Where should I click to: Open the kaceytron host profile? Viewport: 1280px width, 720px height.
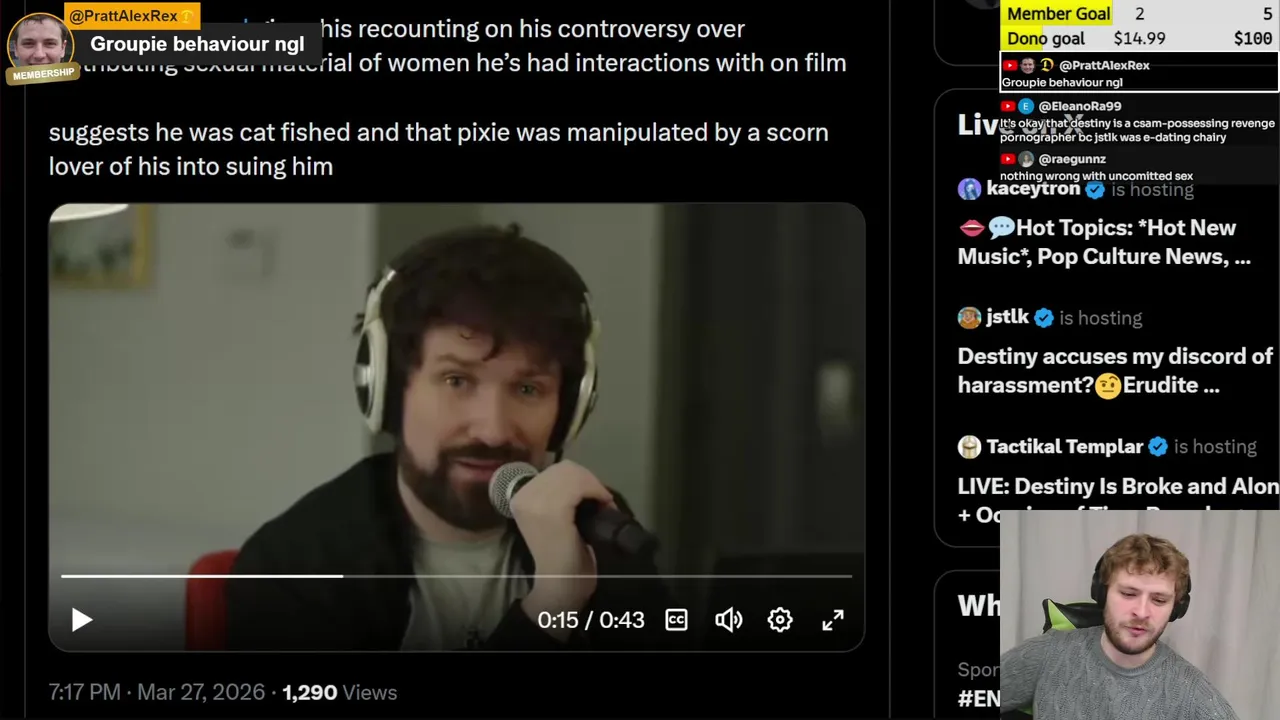pyautogui.click(x=1033, y=189)
